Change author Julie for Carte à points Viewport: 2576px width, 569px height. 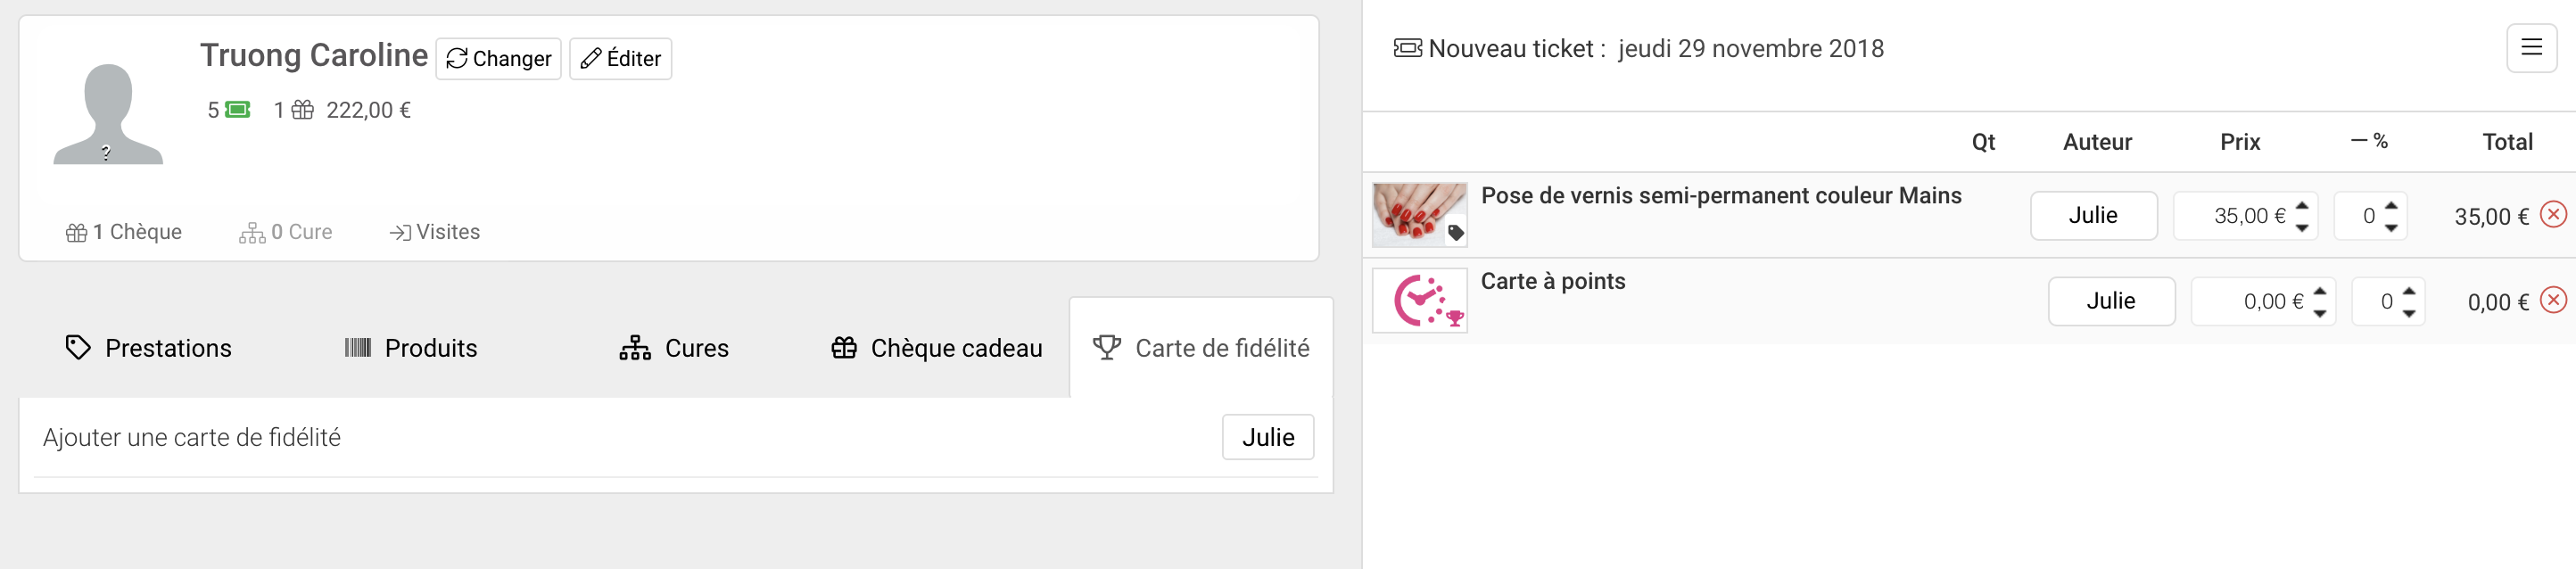[2111, 301]
